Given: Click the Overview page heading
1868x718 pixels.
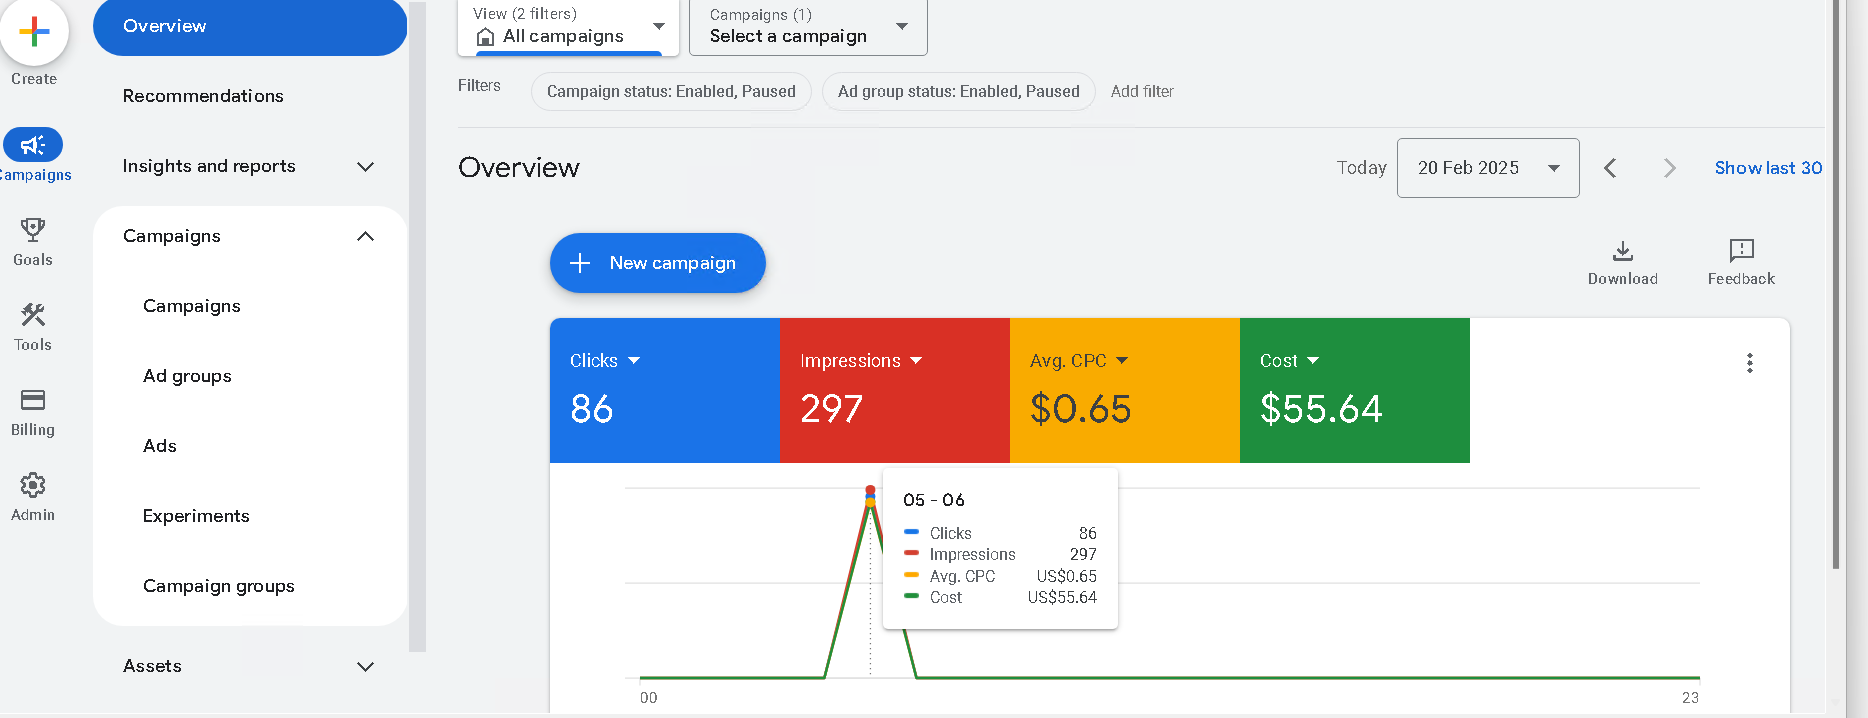Looking at the screenshot, I should (519, 168).
